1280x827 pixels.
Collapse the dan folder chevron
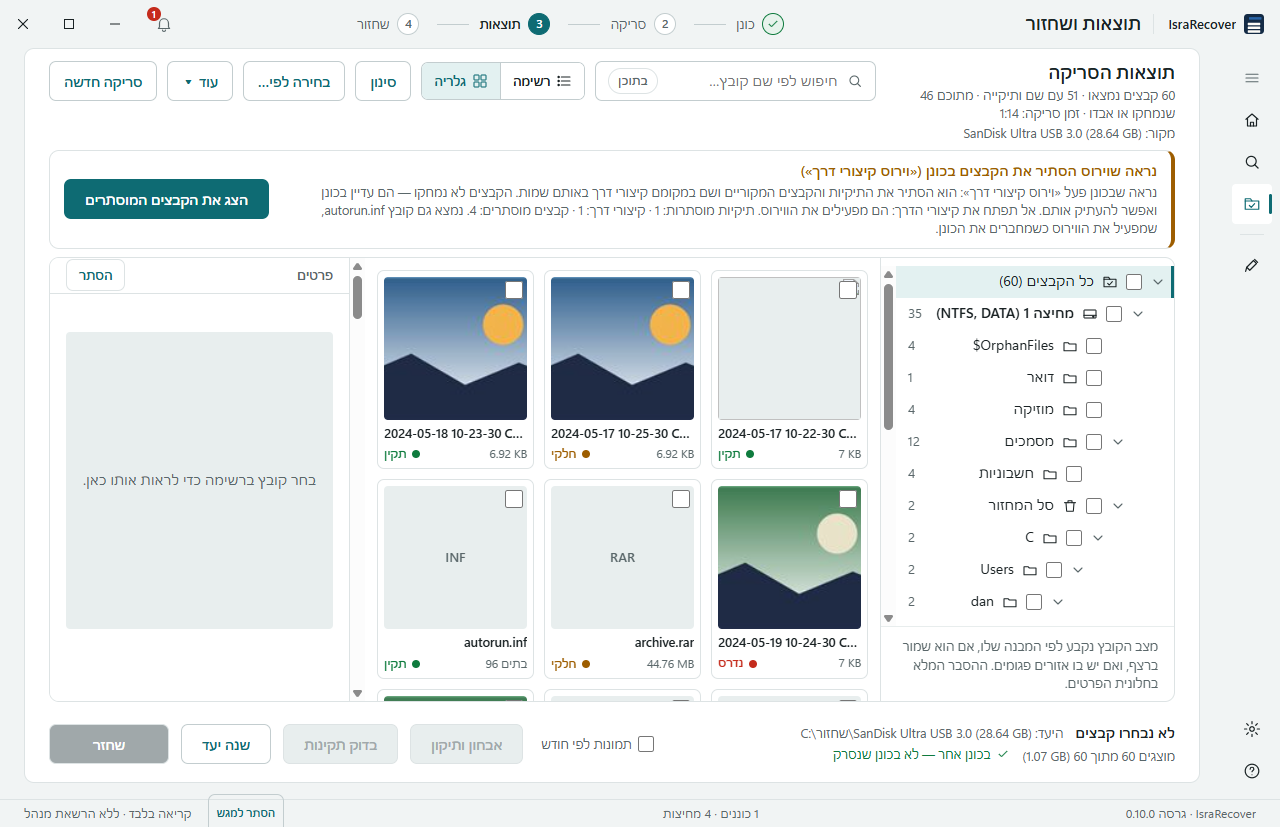(1058, 602)
